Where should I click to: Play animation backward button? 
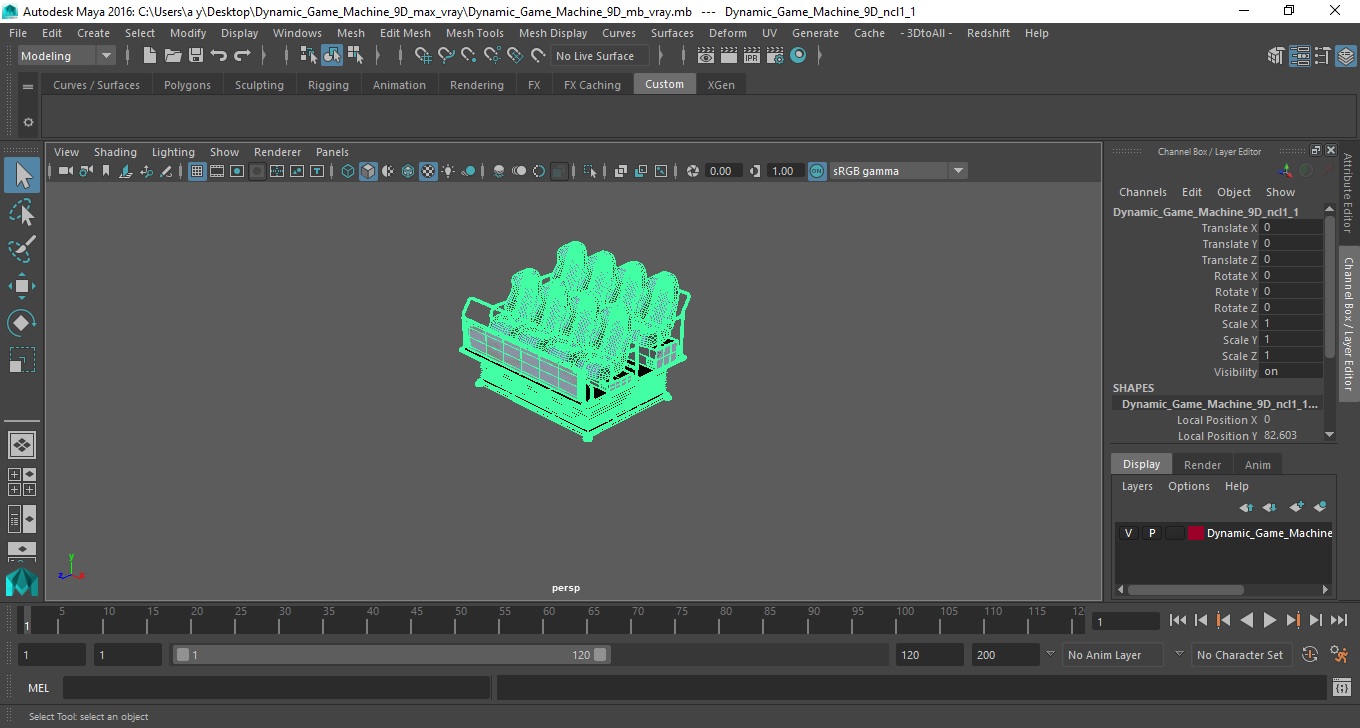1246,621
